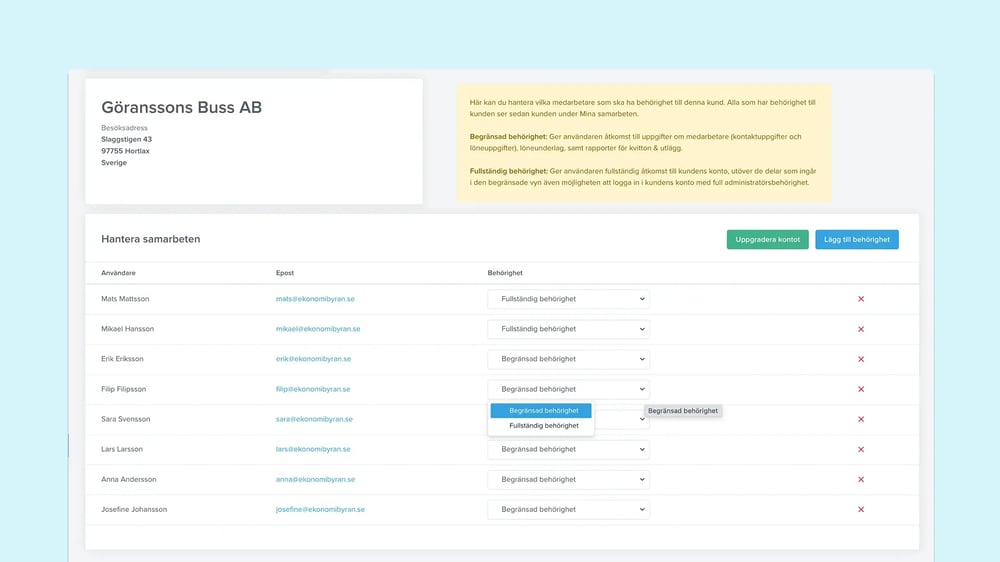1000x562 pixels.
Task: Expand Anna Andersson's behörighet dropdown
Action: 568,479
